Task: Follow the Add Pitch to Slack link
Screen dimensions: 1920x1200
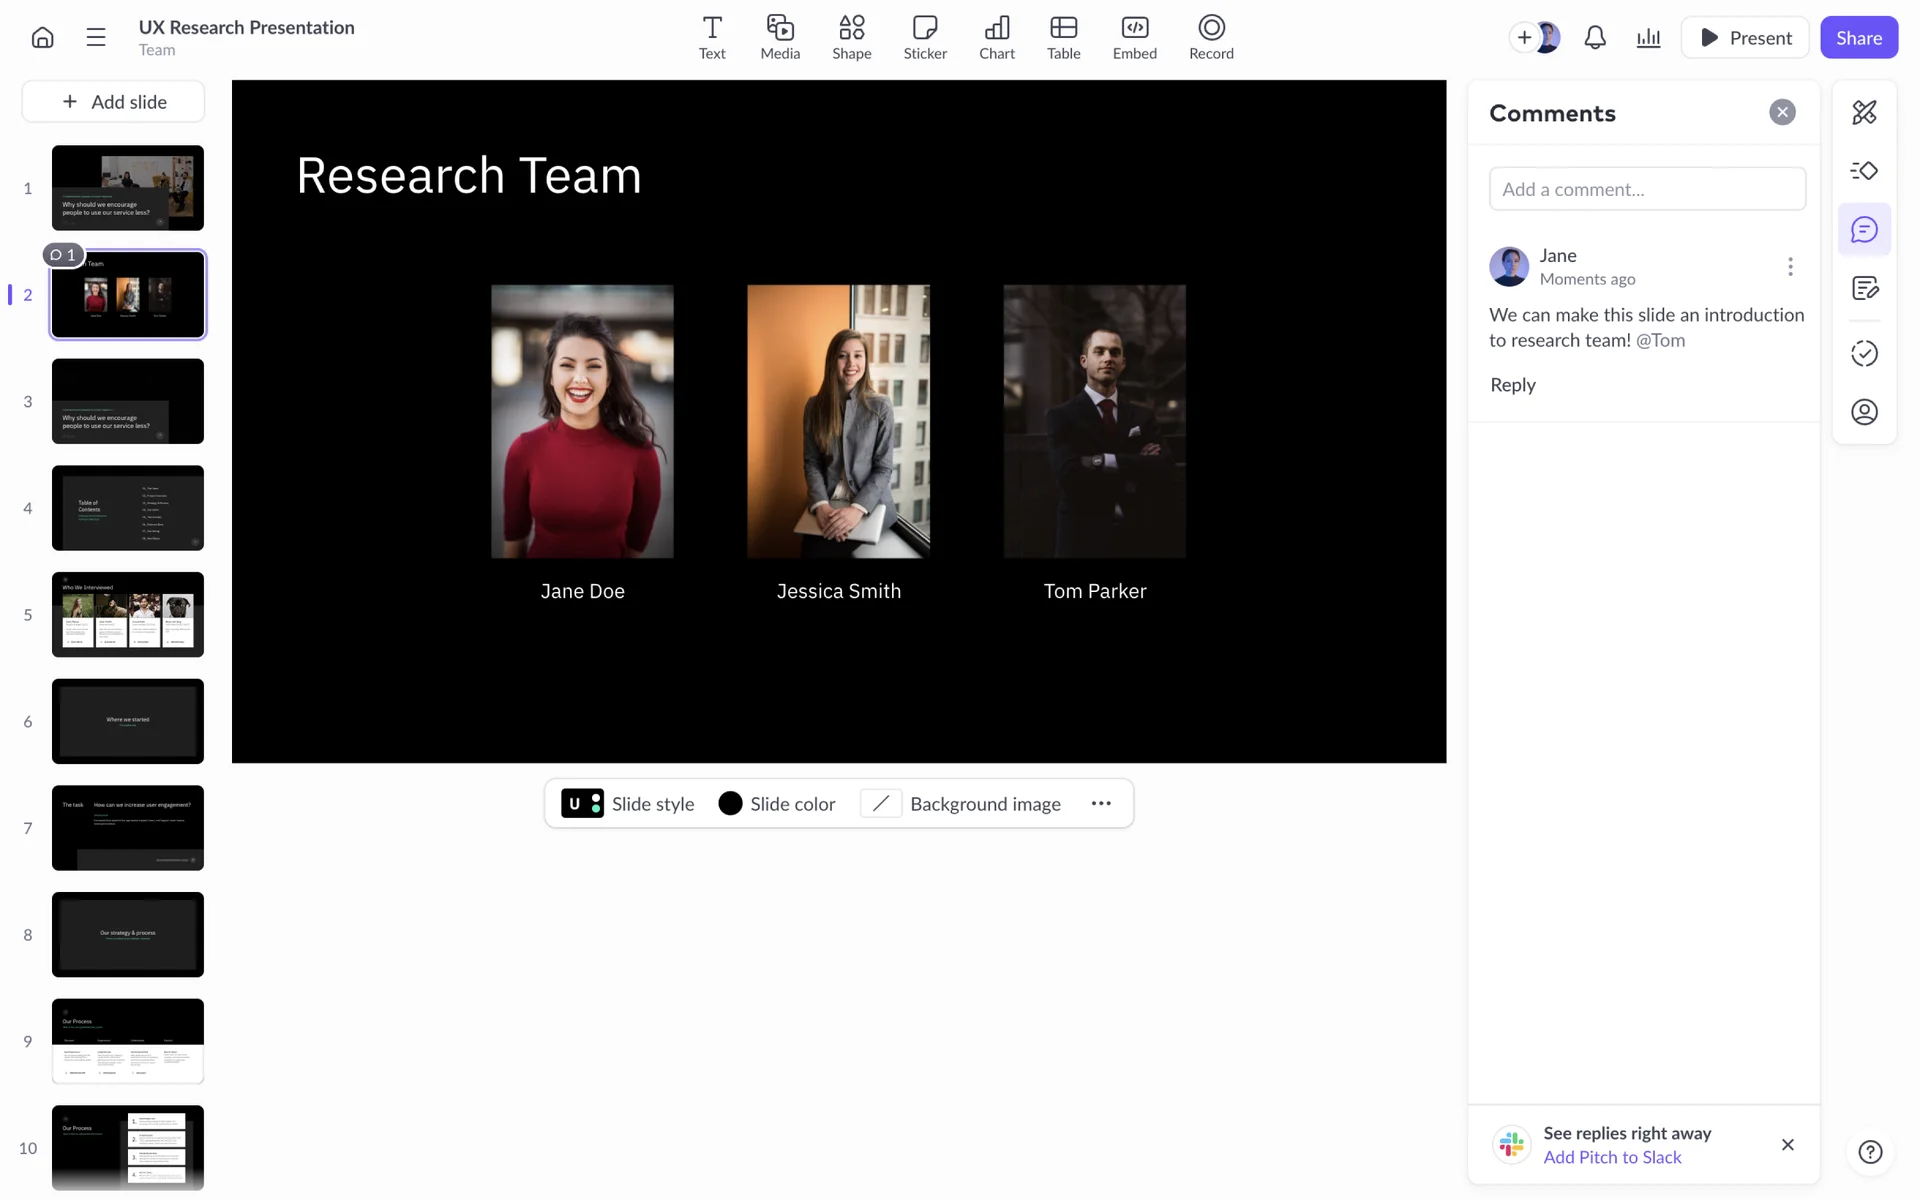Action: (1612, 1157)
